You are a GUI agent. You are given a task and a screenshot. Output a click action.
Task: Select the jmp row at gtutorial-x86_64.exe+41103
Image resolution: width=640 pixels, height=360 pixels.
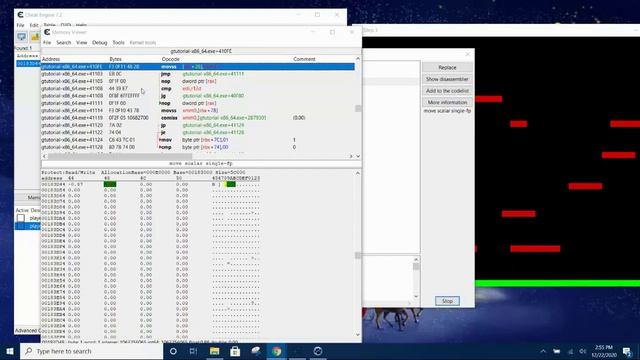[x=198, y=74]
